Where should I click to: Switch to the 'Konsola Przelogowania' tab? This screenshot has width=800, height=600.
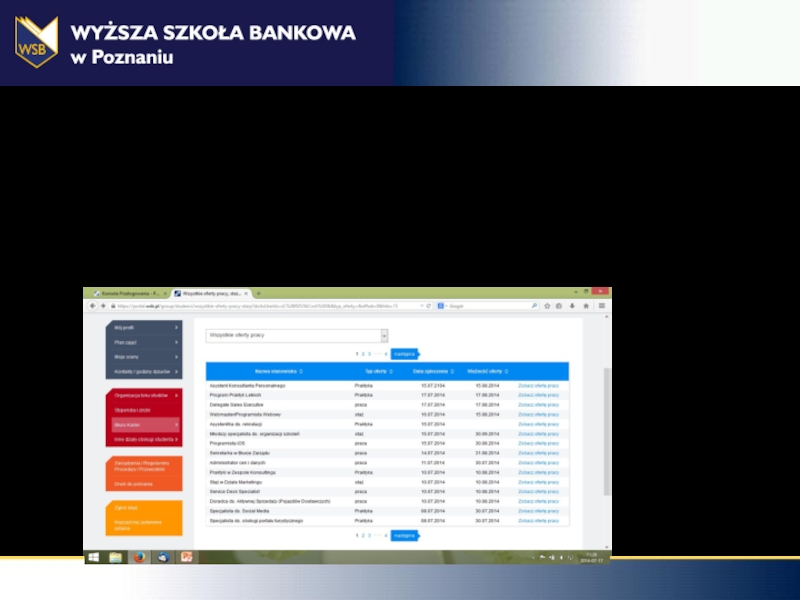[x=130, y=294]
